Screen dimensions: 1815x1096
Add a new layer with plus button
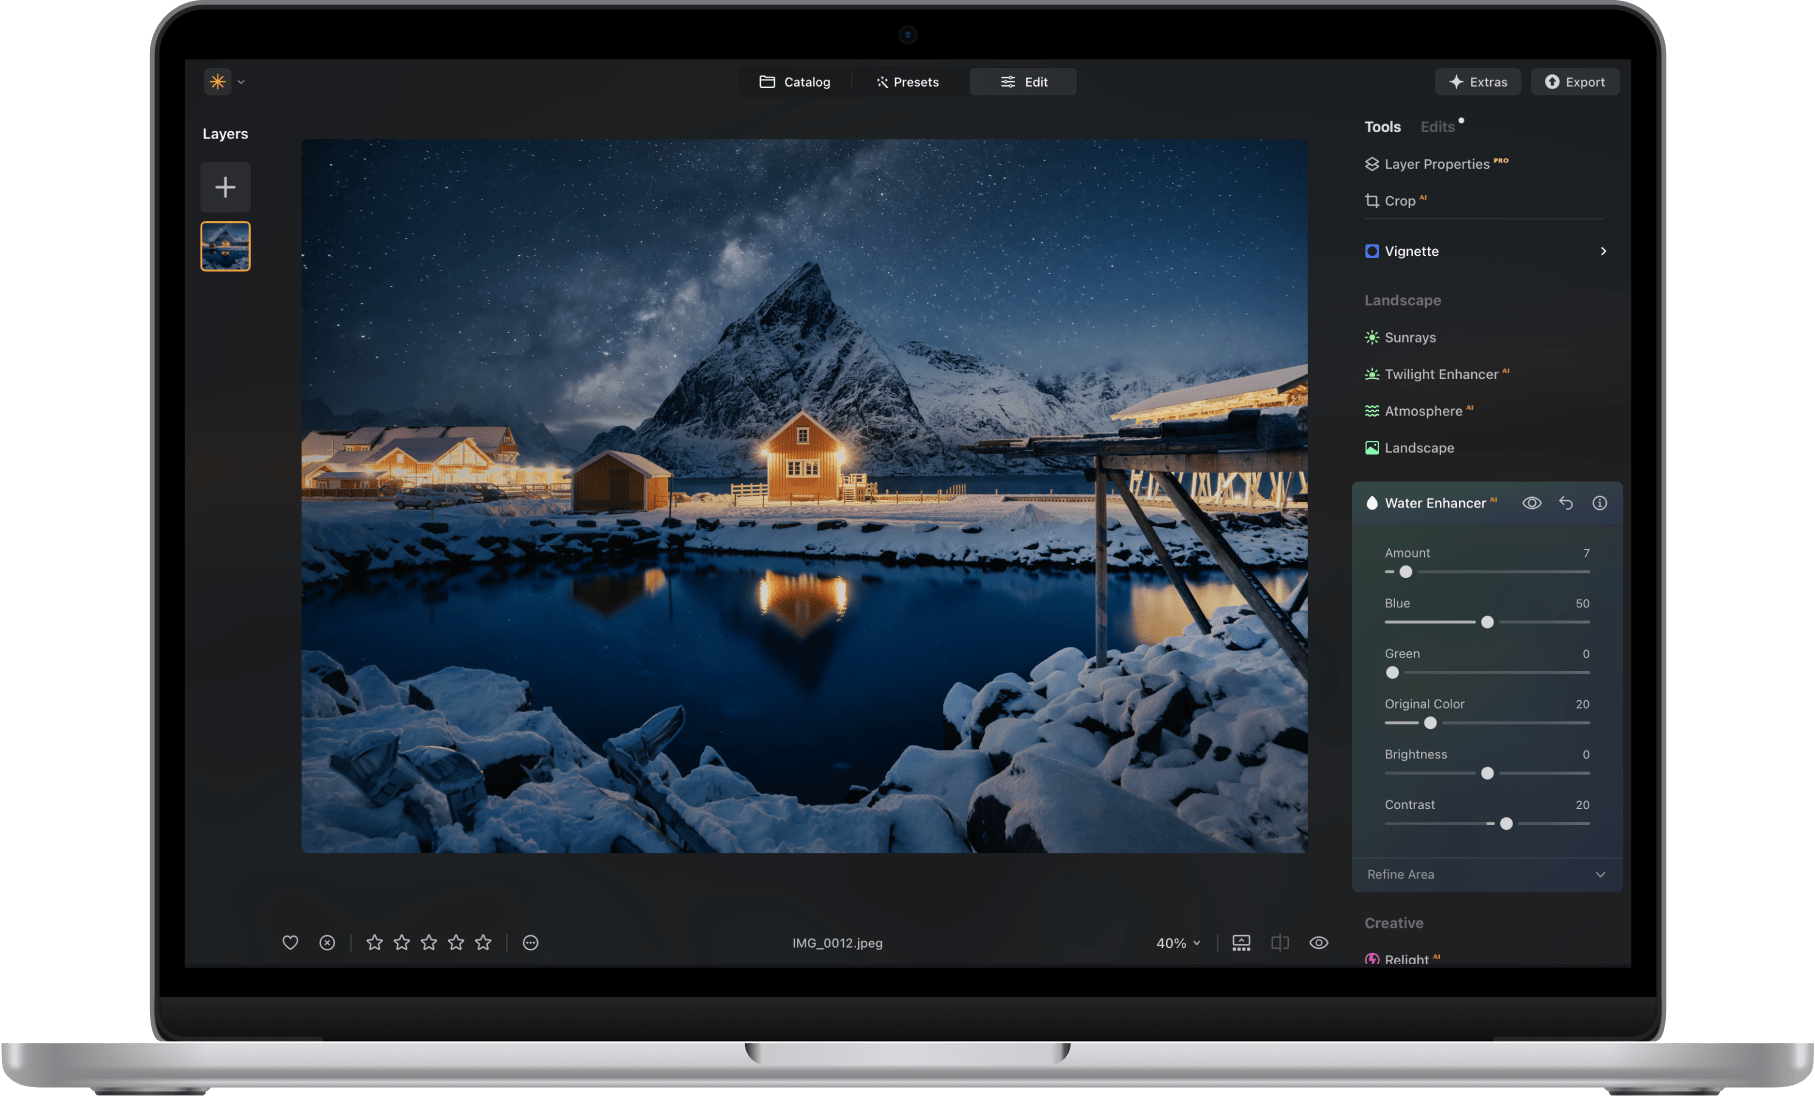pos(226,187)
